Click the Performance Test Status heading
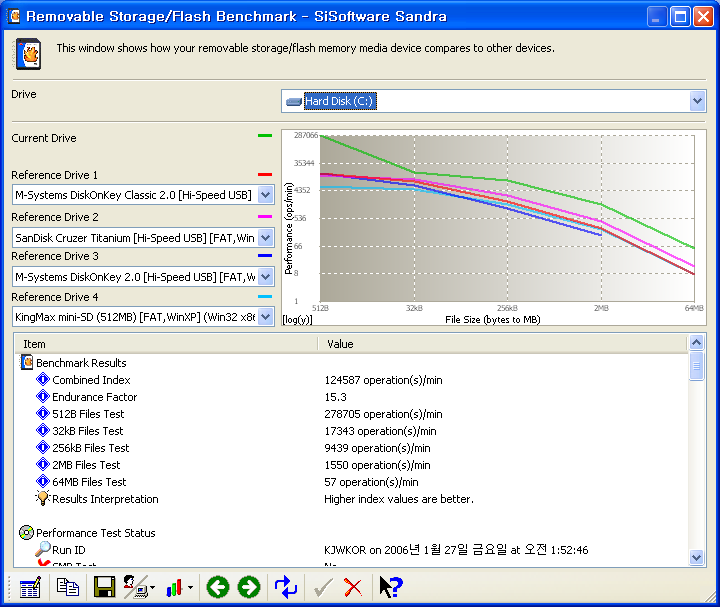This screenshot has width=720, height=607. (x=96, y=533)
